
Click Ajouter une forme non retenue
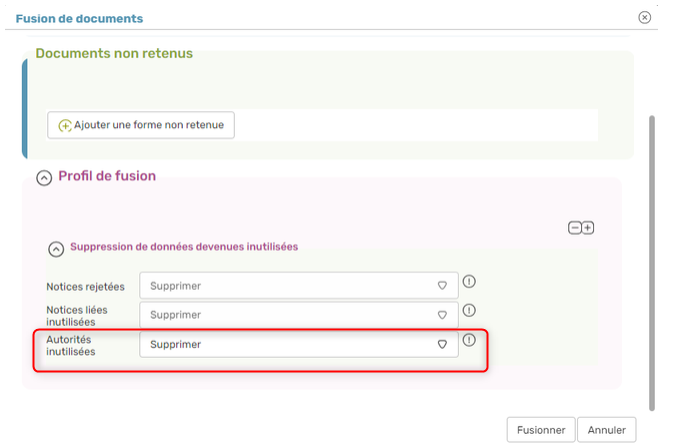point(141,125)
